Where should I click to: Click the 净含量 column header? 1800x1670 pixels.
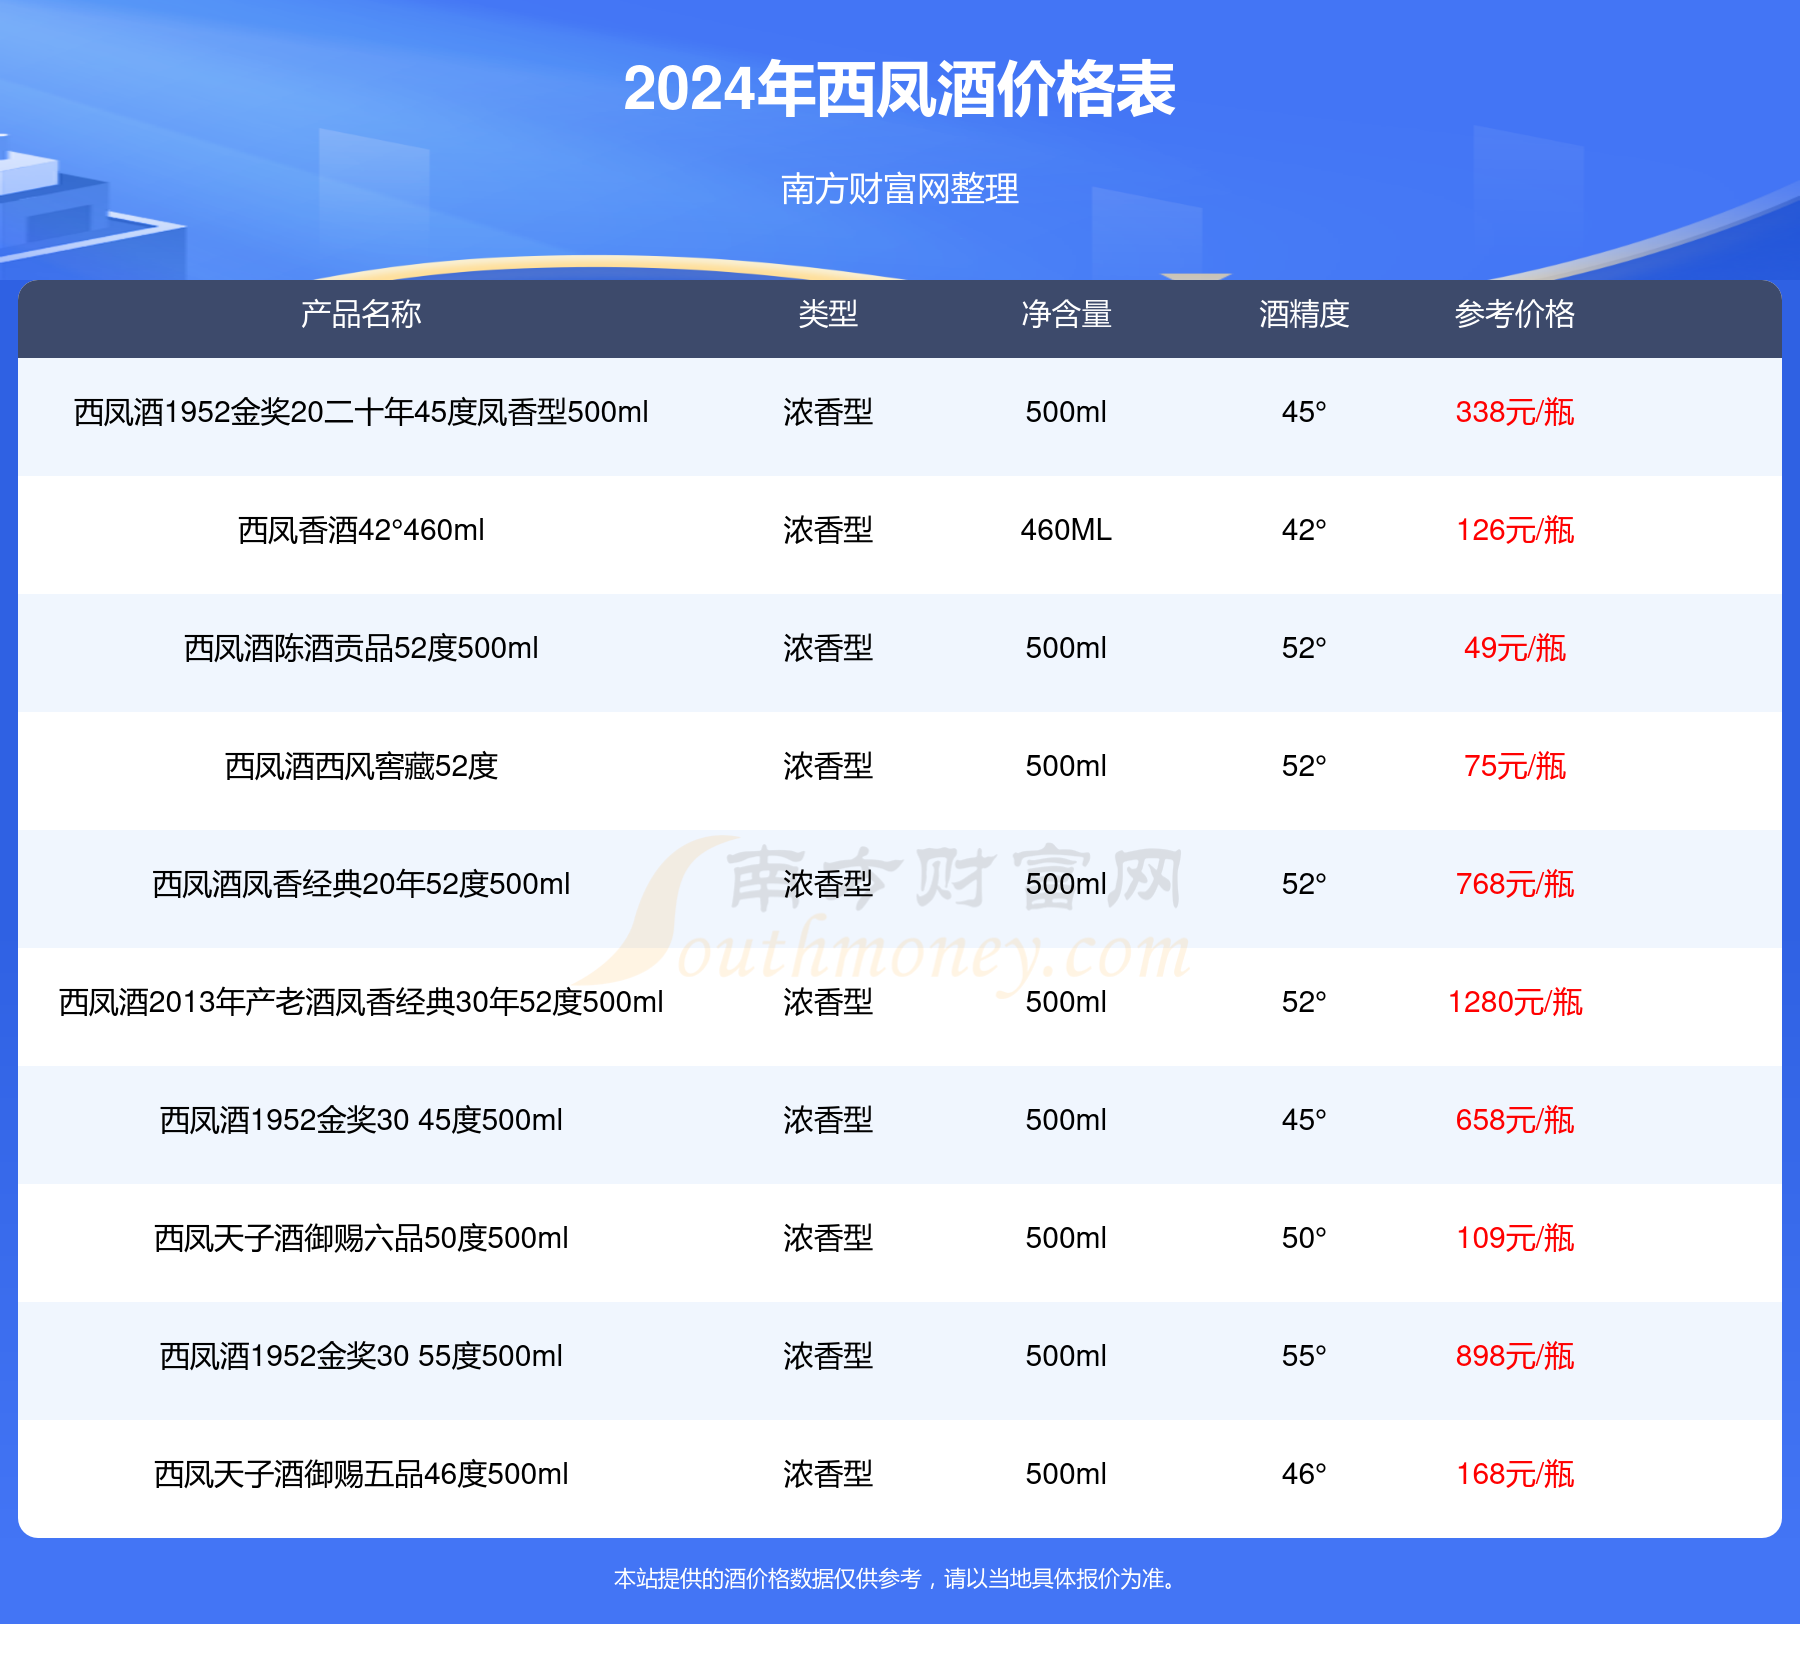[1066, 314]
